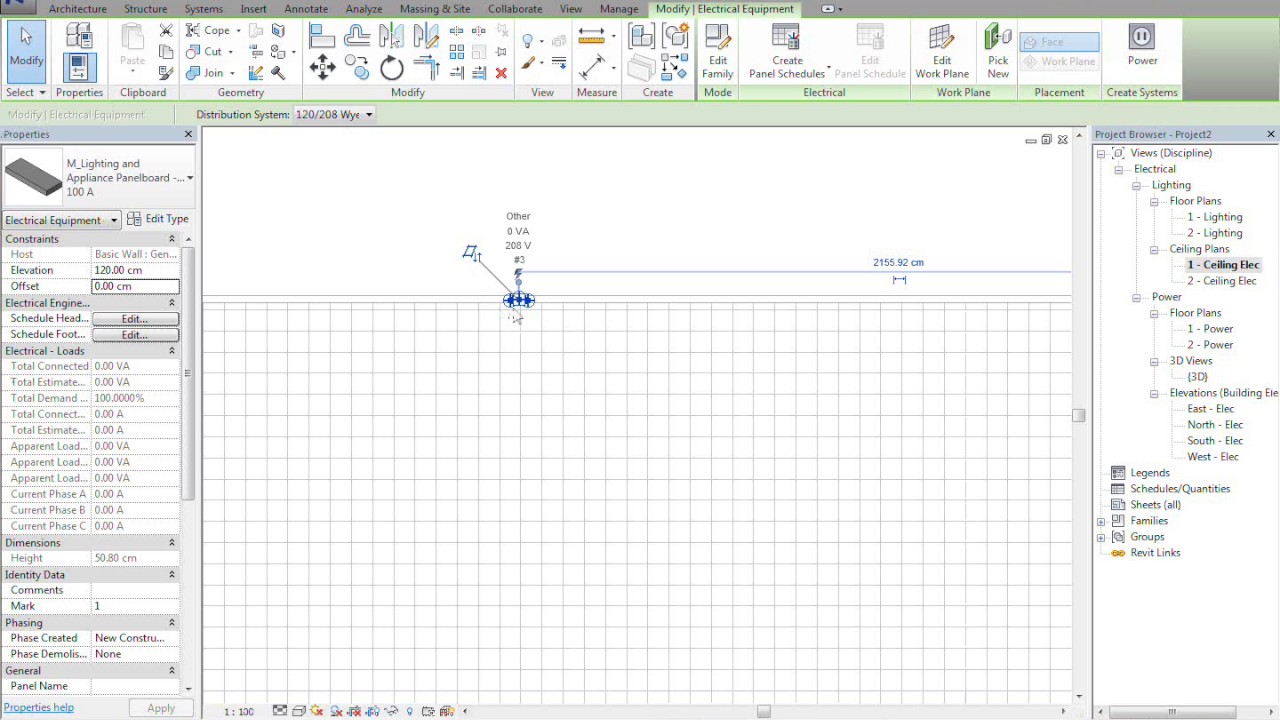Collapse the Power discipline node
Viewport: 1280px width, 720px height.
[x=1136, y=297]
